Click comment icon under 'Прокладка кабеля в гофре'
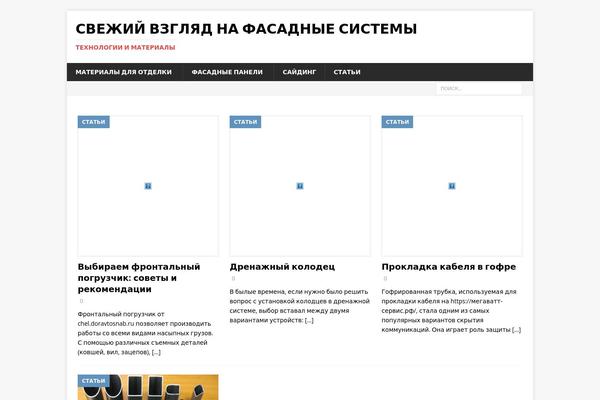This screenshot has width=600, height=400. coord(385,278)
